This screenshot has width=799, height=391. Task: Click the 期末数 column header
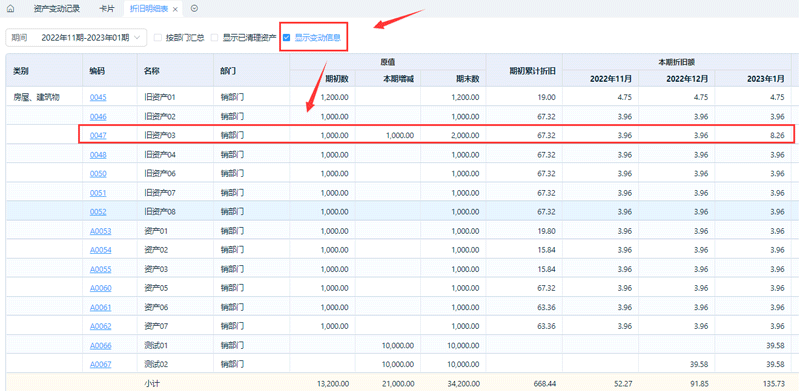tap(454, 79)
